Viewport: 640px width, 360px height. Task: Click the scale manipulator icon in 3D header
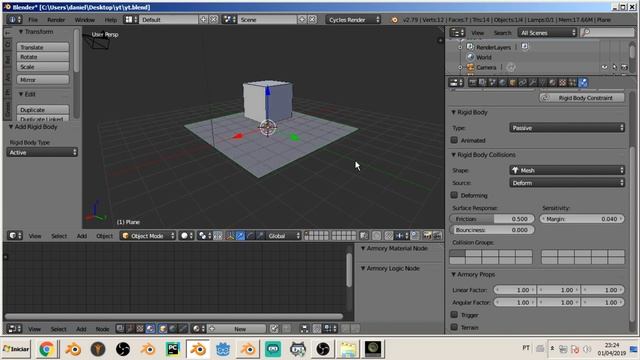pyautogui.click(x=260, y=236)
